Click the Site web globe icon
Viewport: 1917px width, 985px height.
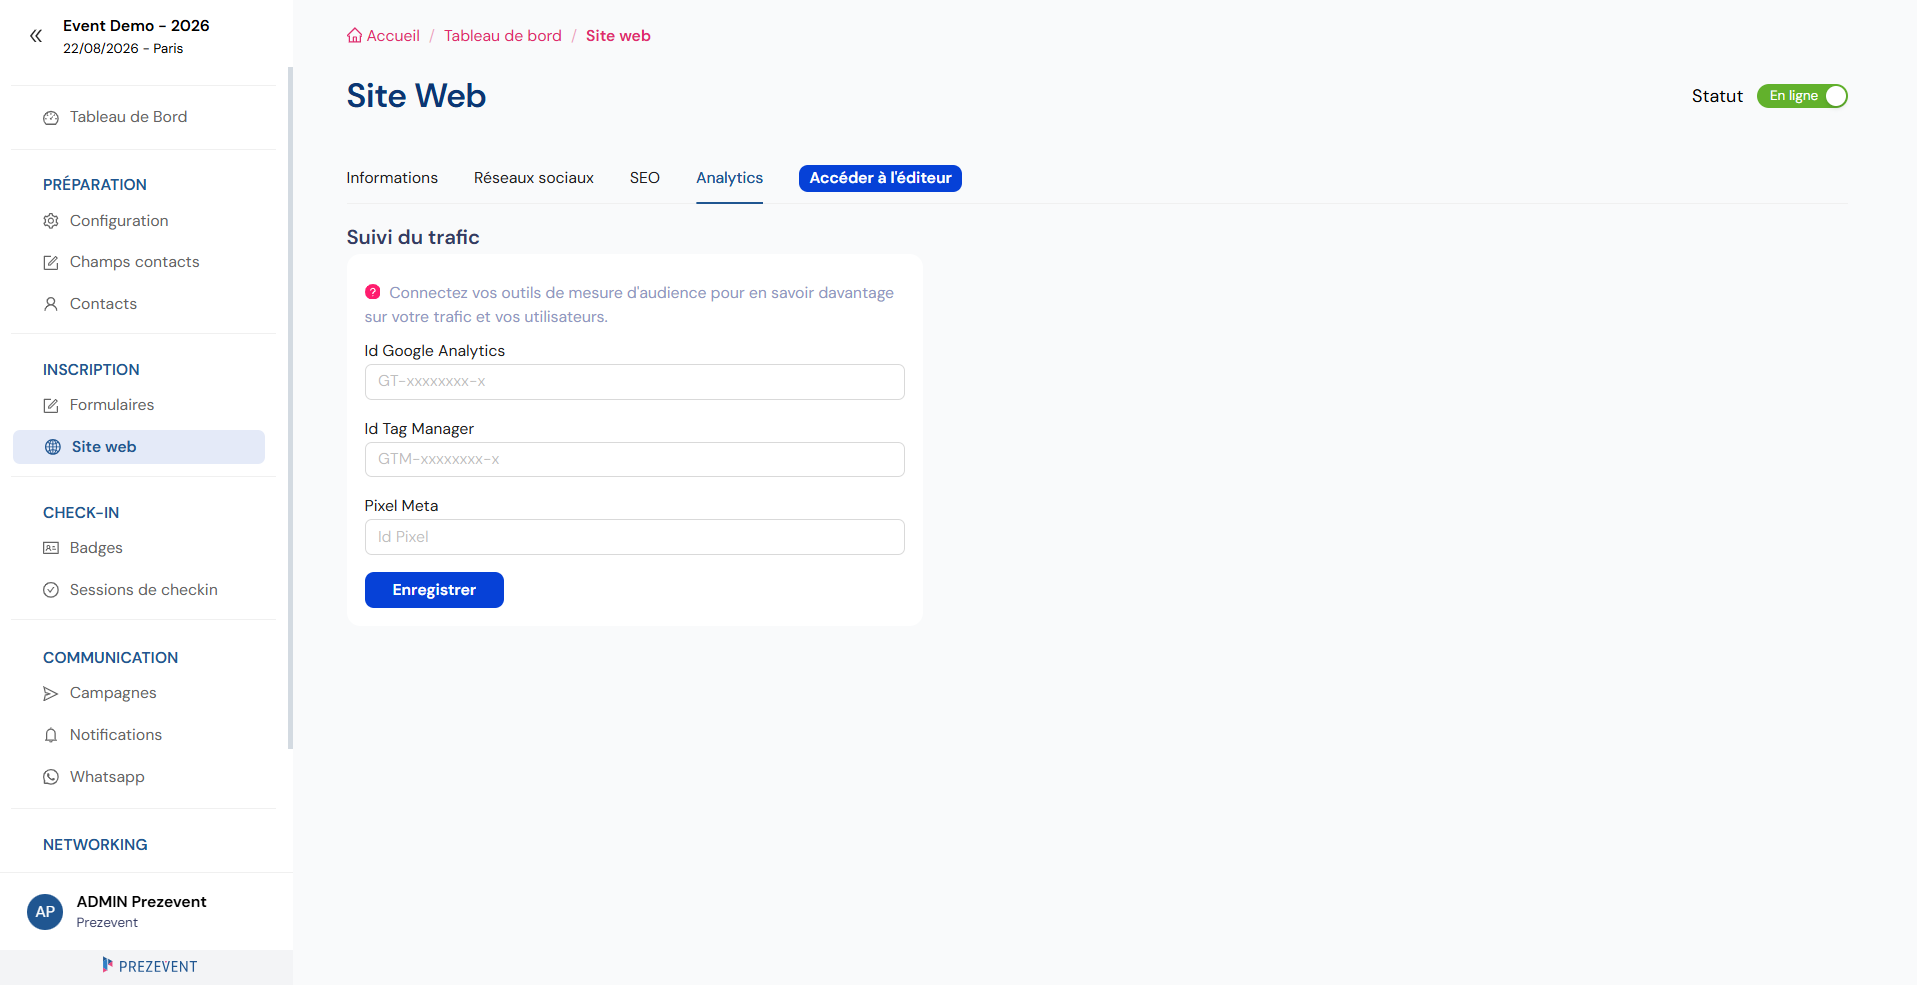pos(53,447)
